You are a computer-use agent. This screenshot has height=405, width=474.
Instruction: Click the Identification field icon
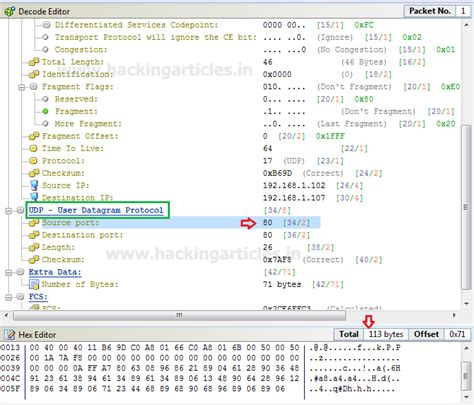[34, 74]
